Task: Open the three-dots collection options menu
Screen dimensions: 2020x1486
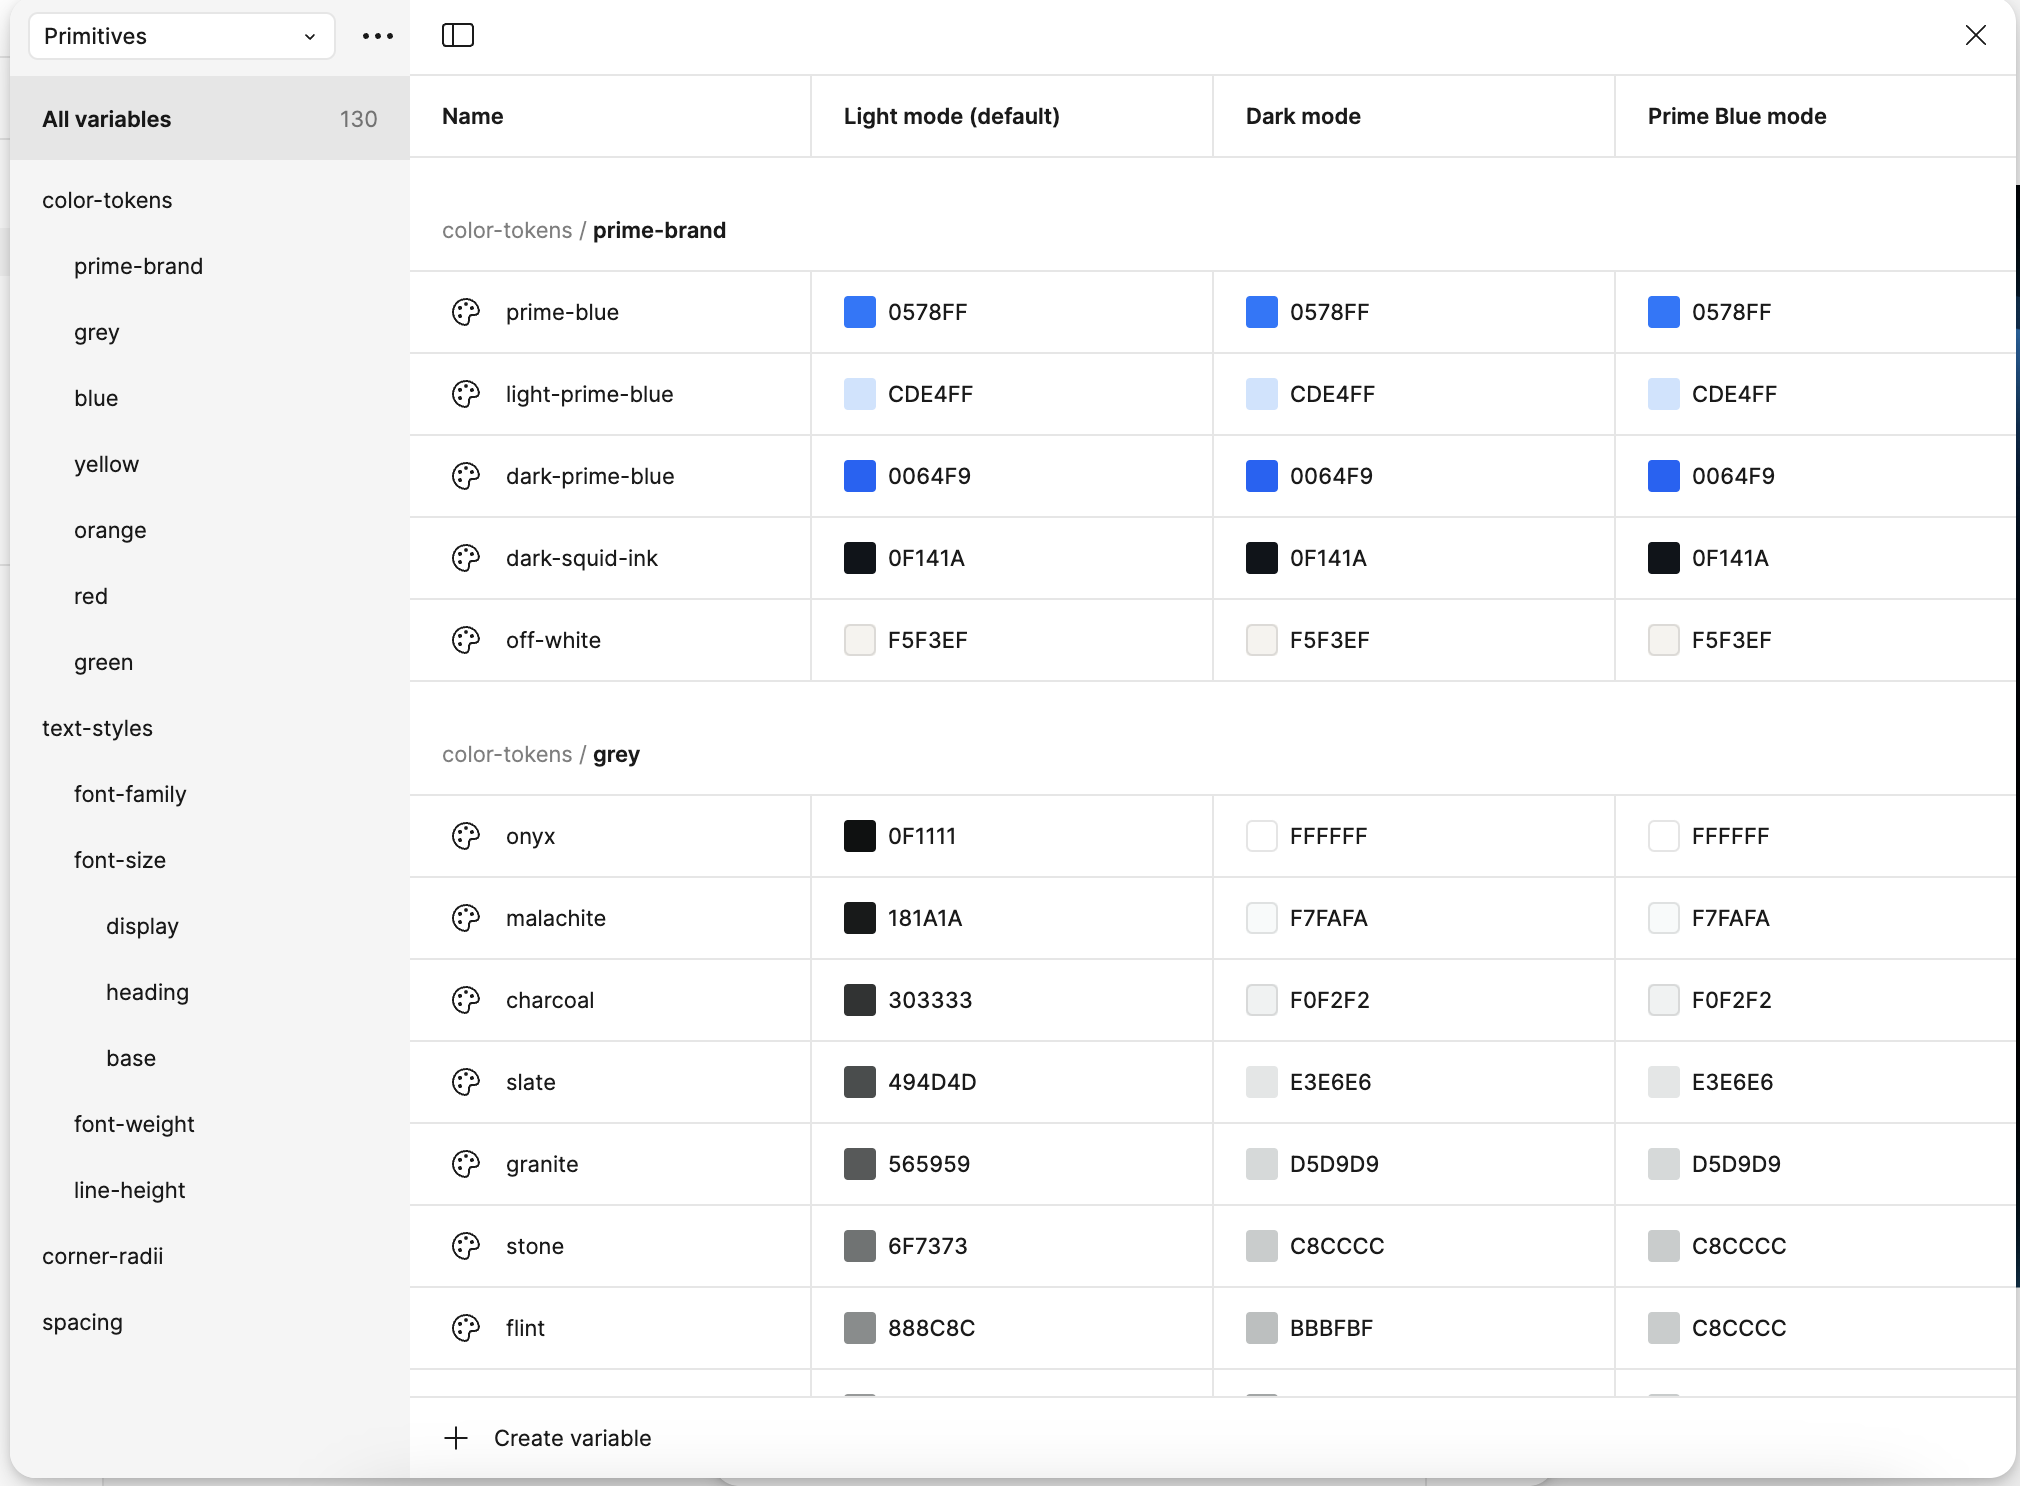Action: tap(378, 36)
